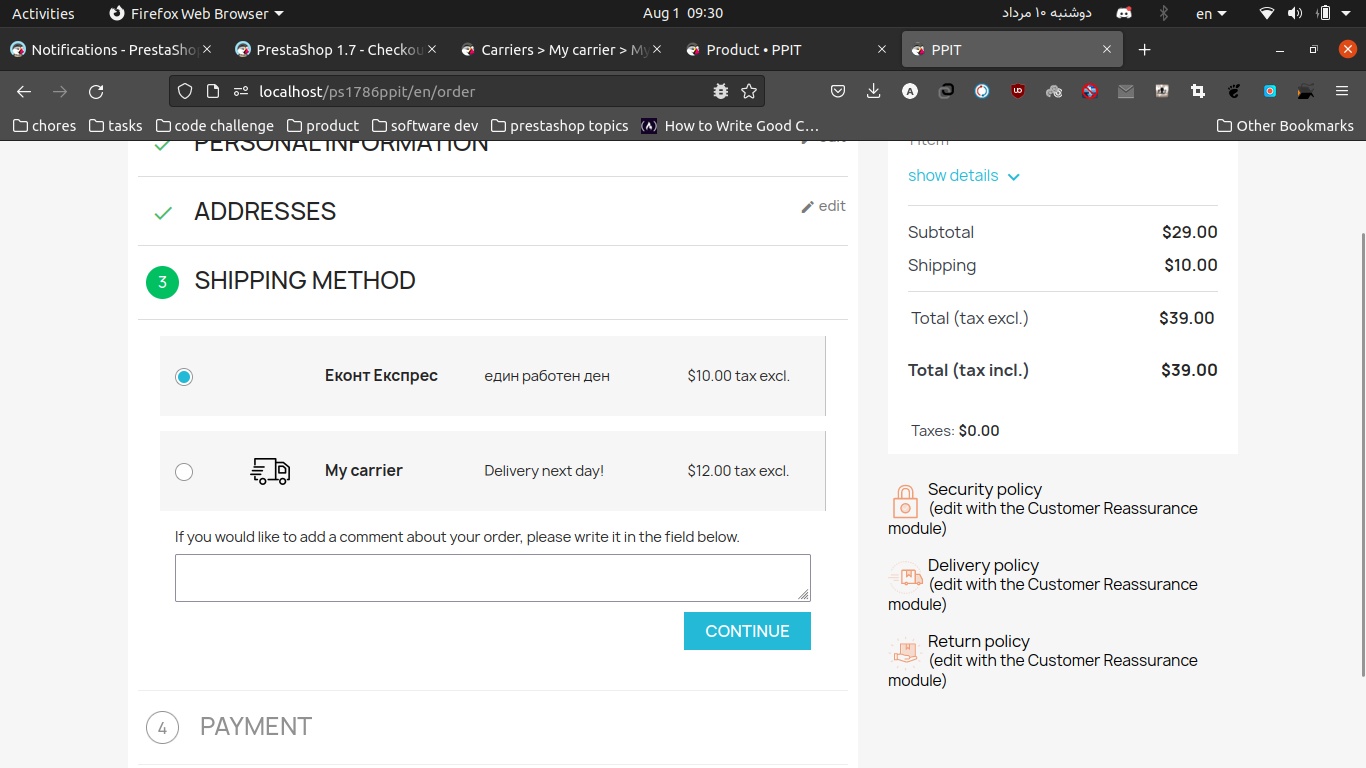Open clock showing Aug 1 09:30
This screenshot has width=1366, height=768.
pos(683,13)
